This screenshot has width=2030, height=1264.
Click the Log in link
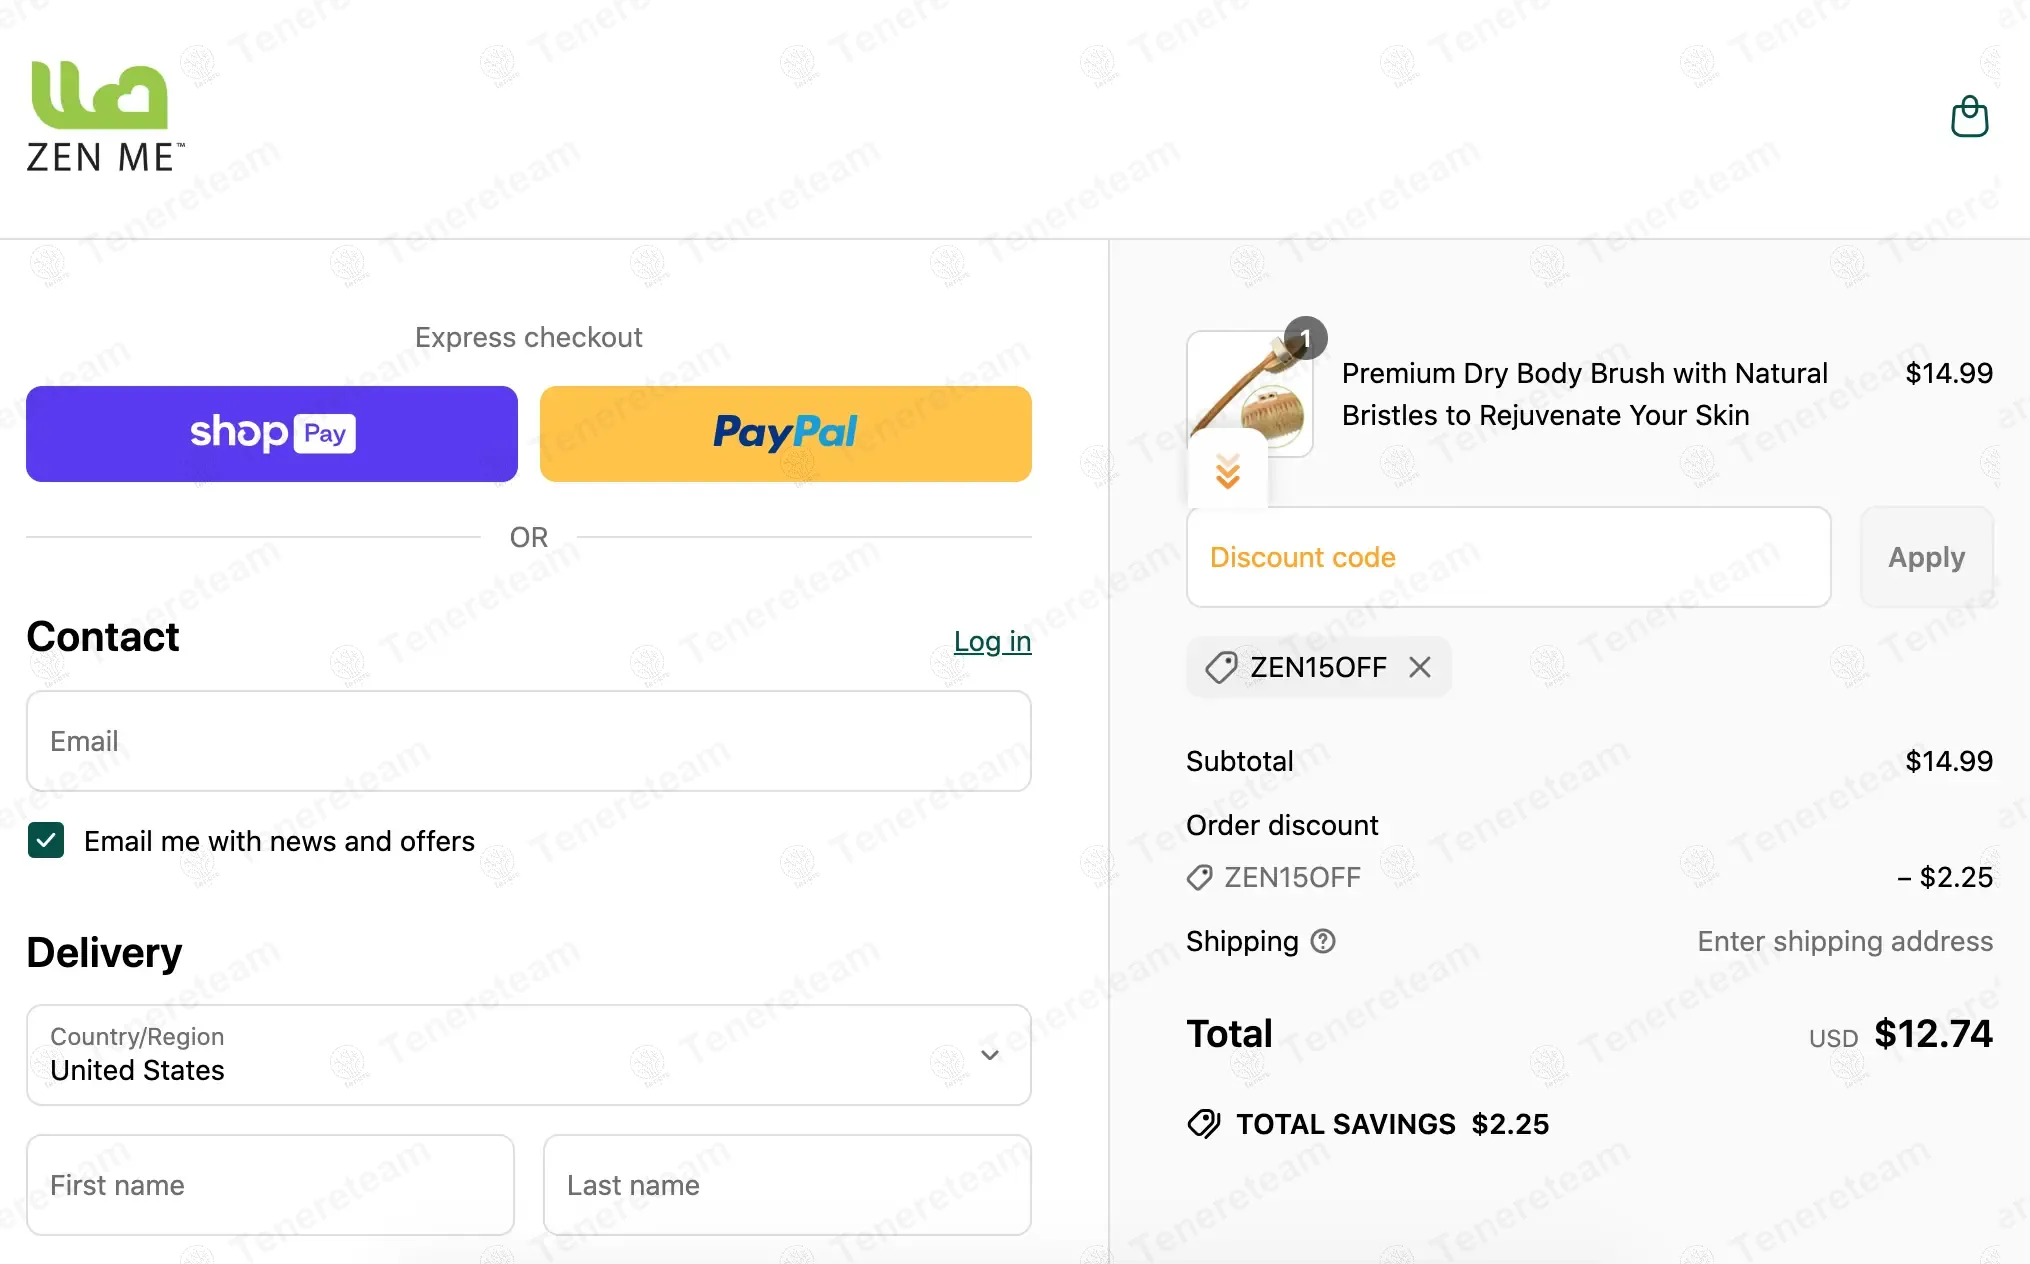point(992,641)
